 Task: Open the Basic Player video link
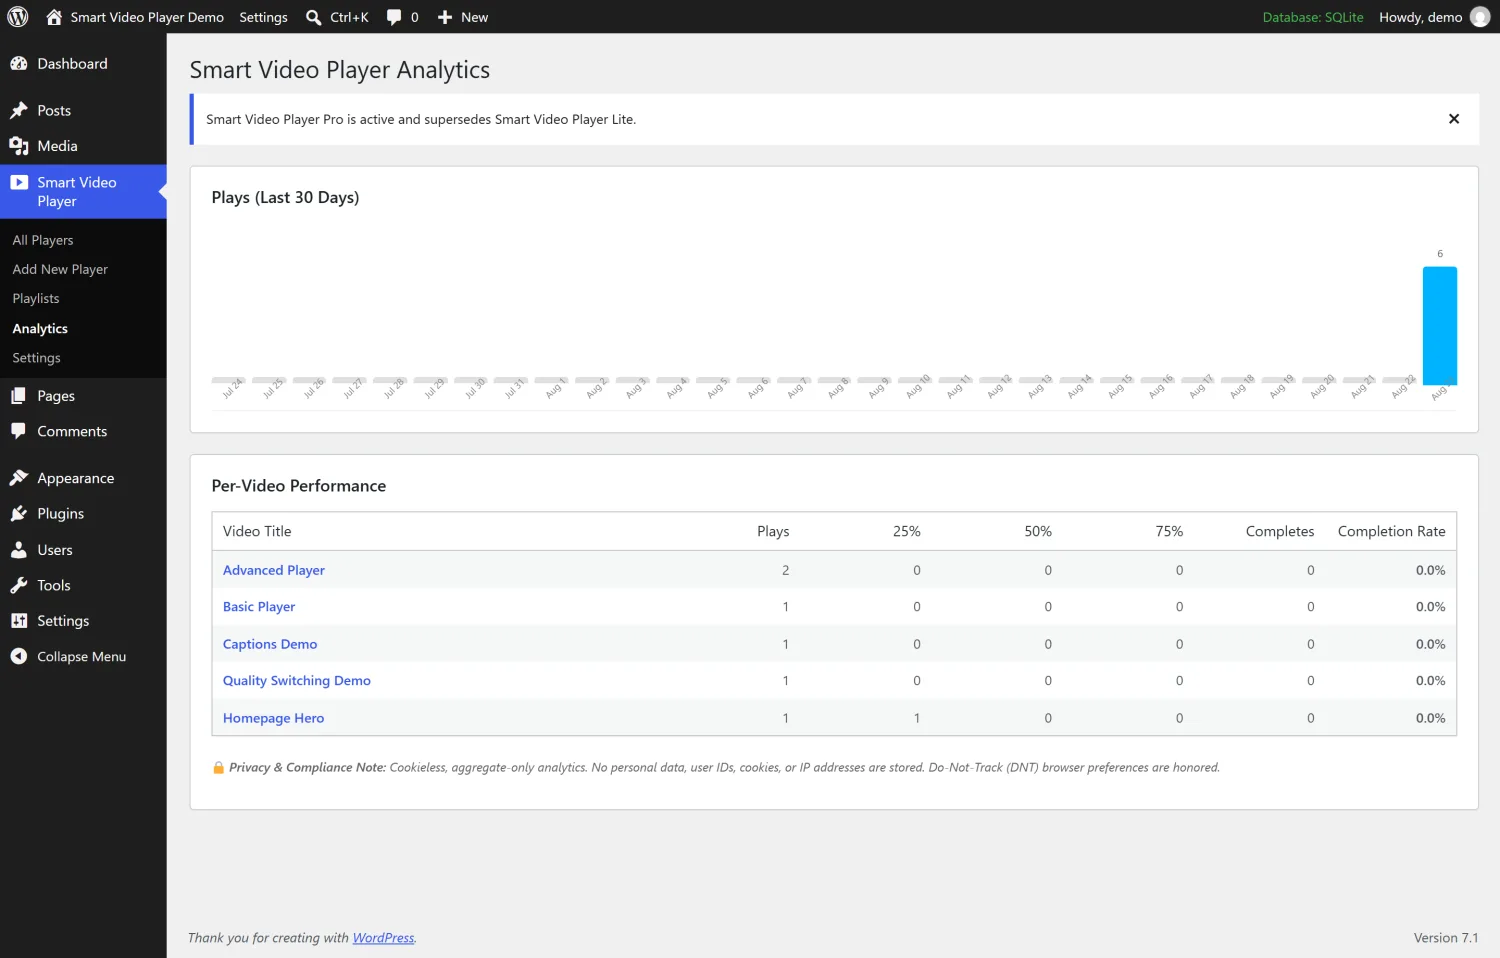[259, 607]
